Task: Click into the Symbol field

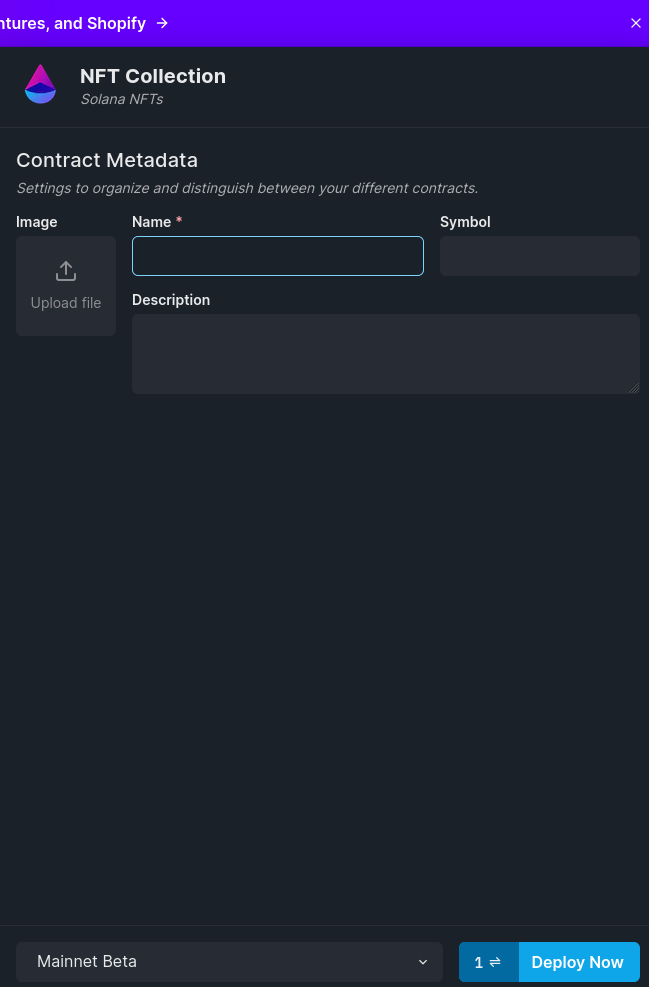Action: coord(539,256)
